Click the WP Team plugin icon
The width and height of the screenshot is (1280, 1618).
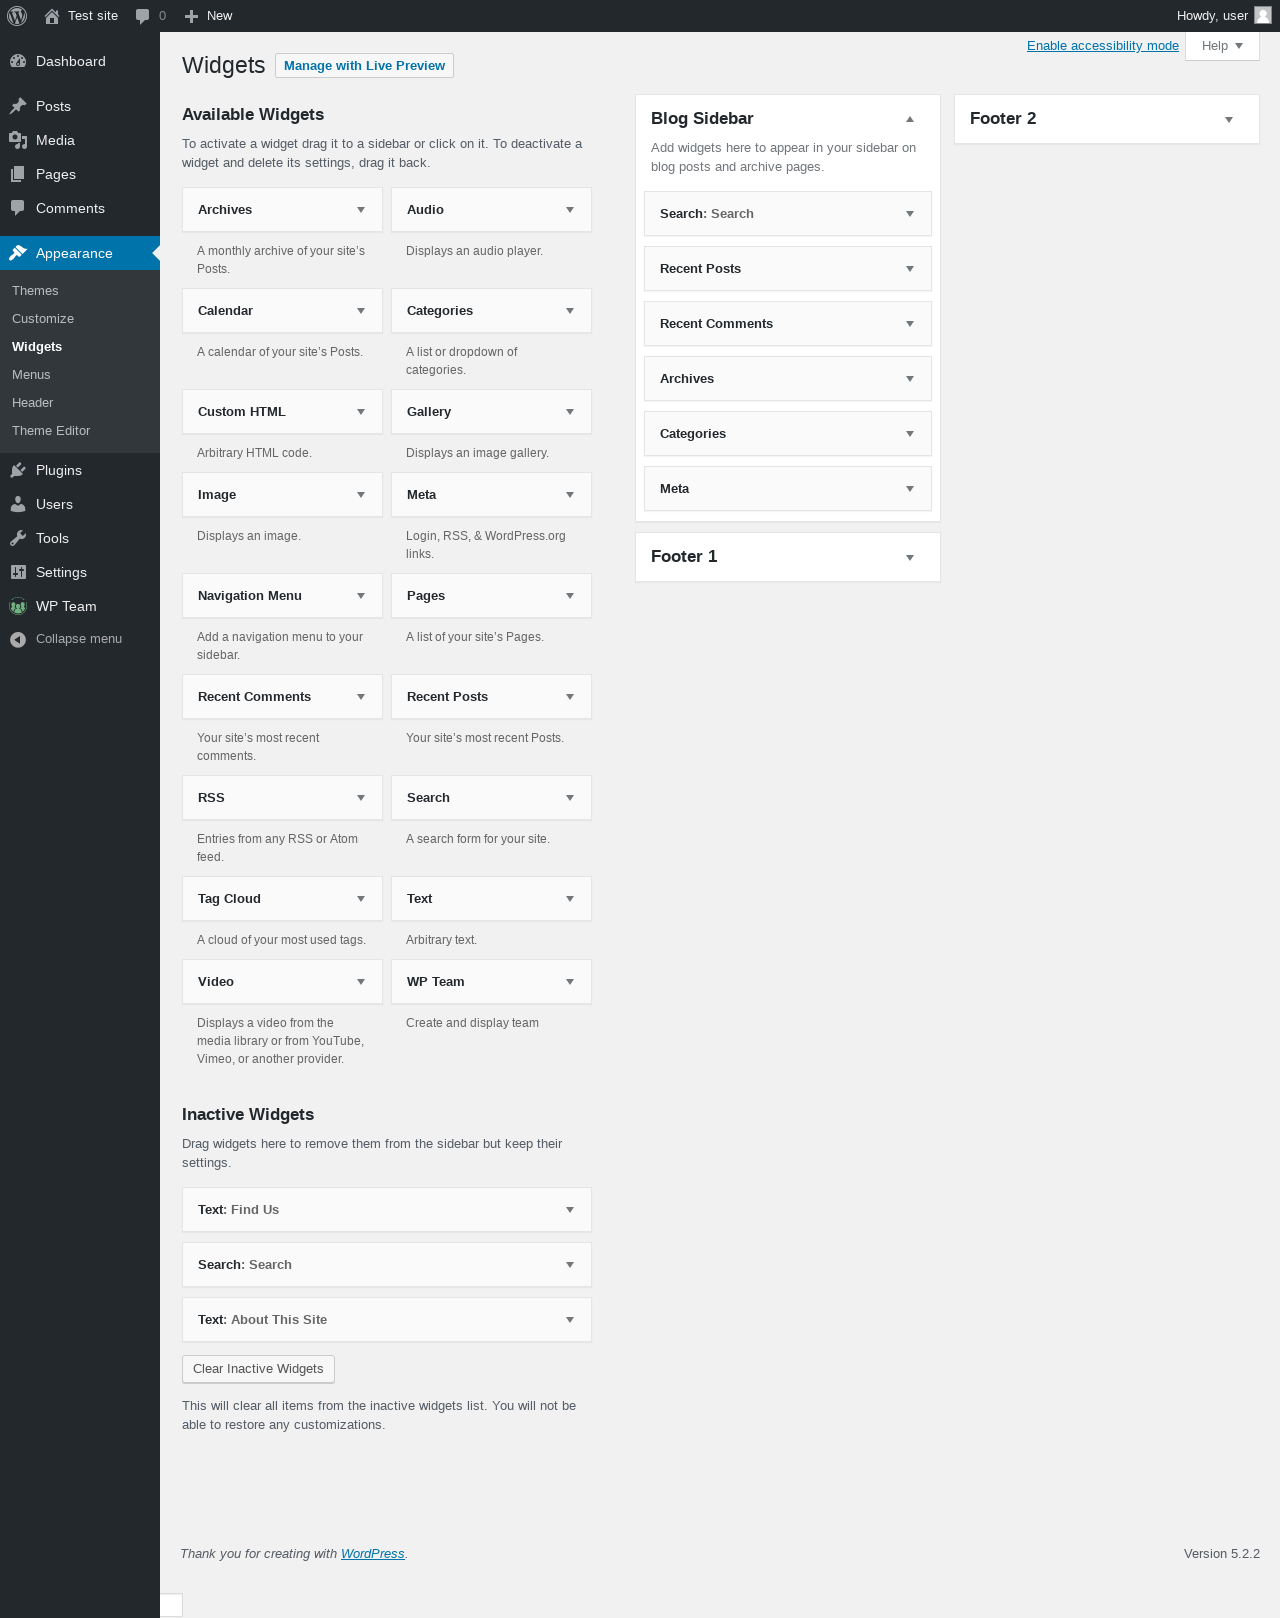tap(18, 606)
